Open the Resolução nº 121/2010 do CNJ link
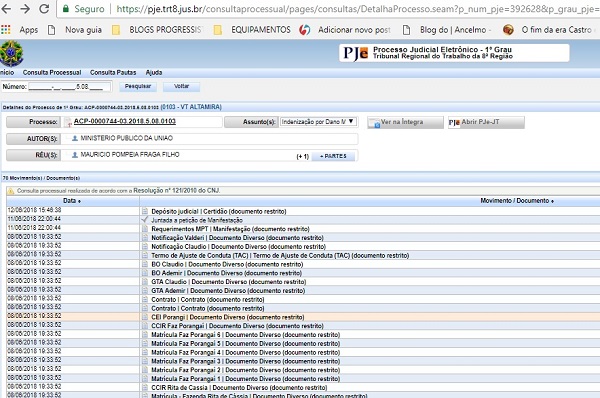 pyautogui.click(x=176, y=191)
